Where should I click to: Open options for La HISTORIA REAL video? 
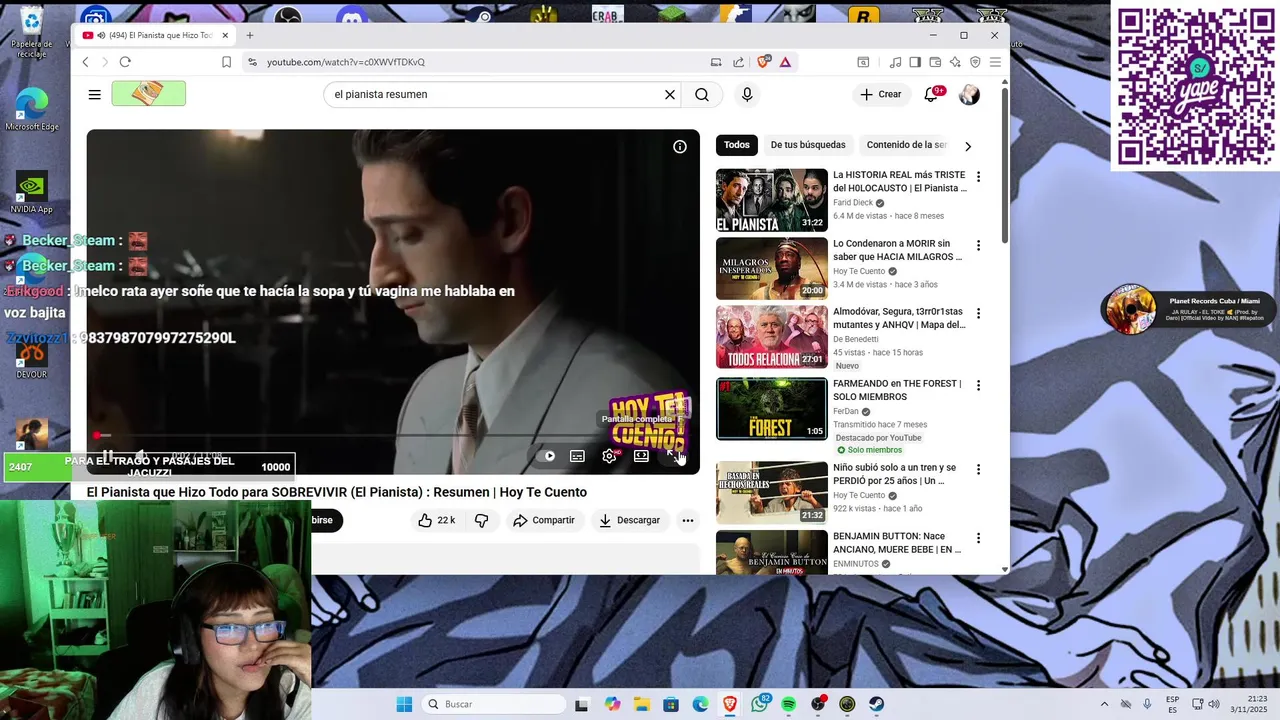[x=978, y=177]
